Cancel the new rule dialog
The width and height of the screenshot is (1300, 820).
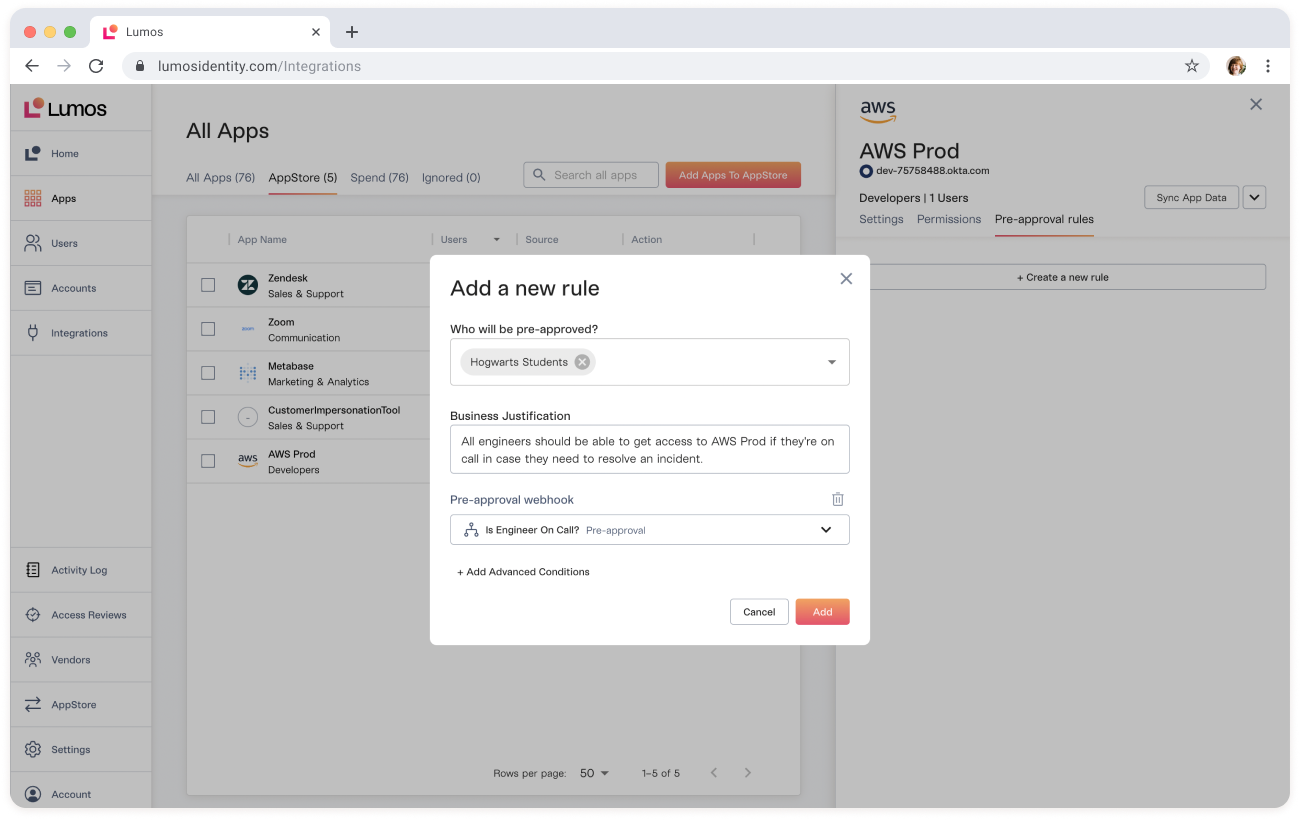coord(759,612)
